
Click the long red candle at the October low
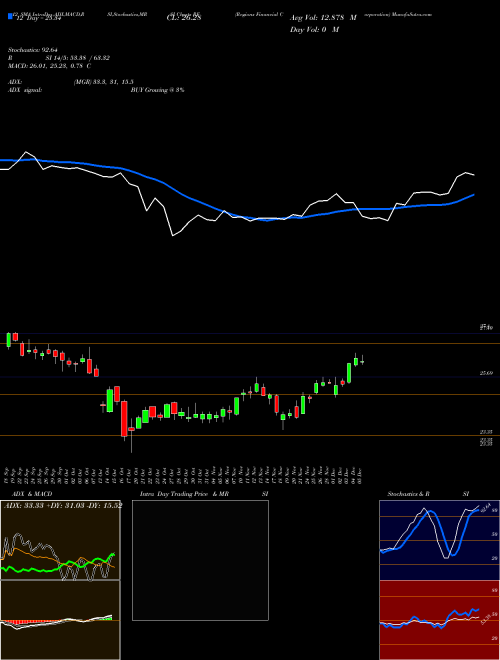click(x=124, y=419)
